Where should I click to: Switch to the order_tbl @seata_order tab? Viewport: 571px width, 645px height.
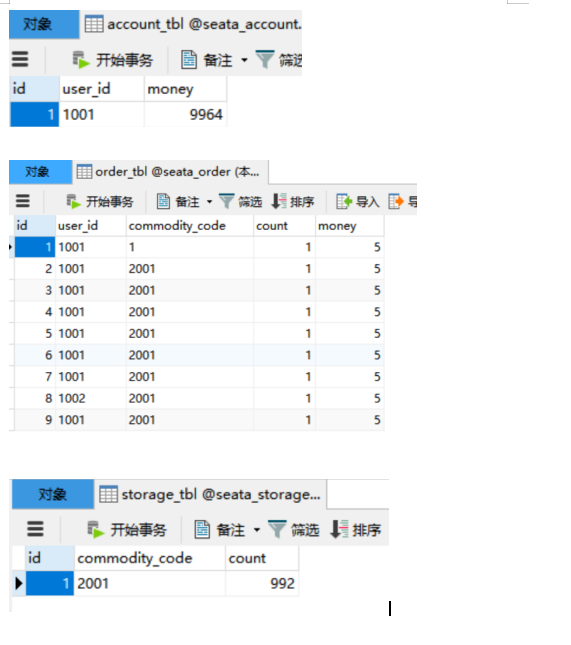click(171, 172)
